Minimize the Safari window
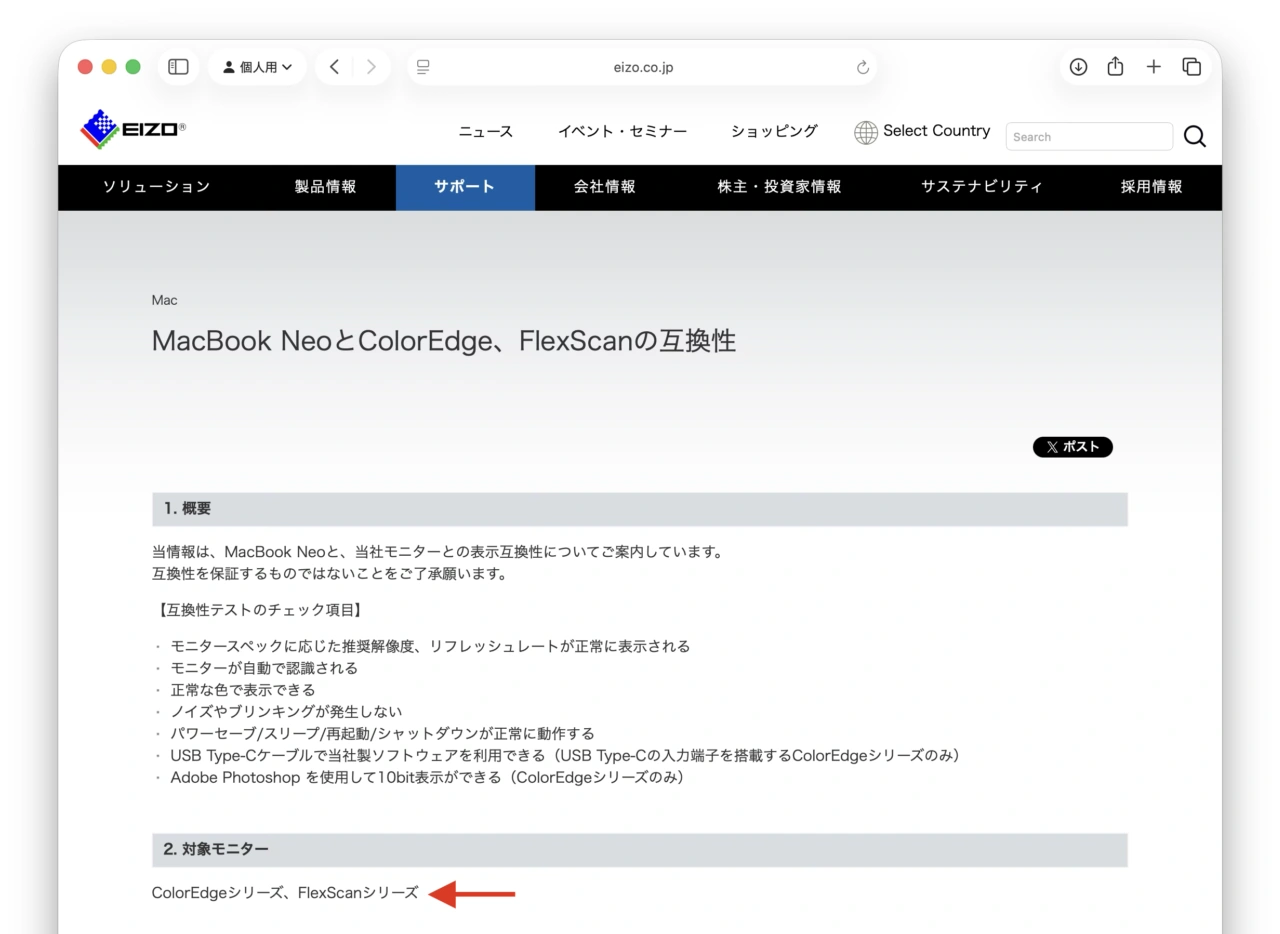Viewport: 1280px width, 934px height. coord(109,67)
